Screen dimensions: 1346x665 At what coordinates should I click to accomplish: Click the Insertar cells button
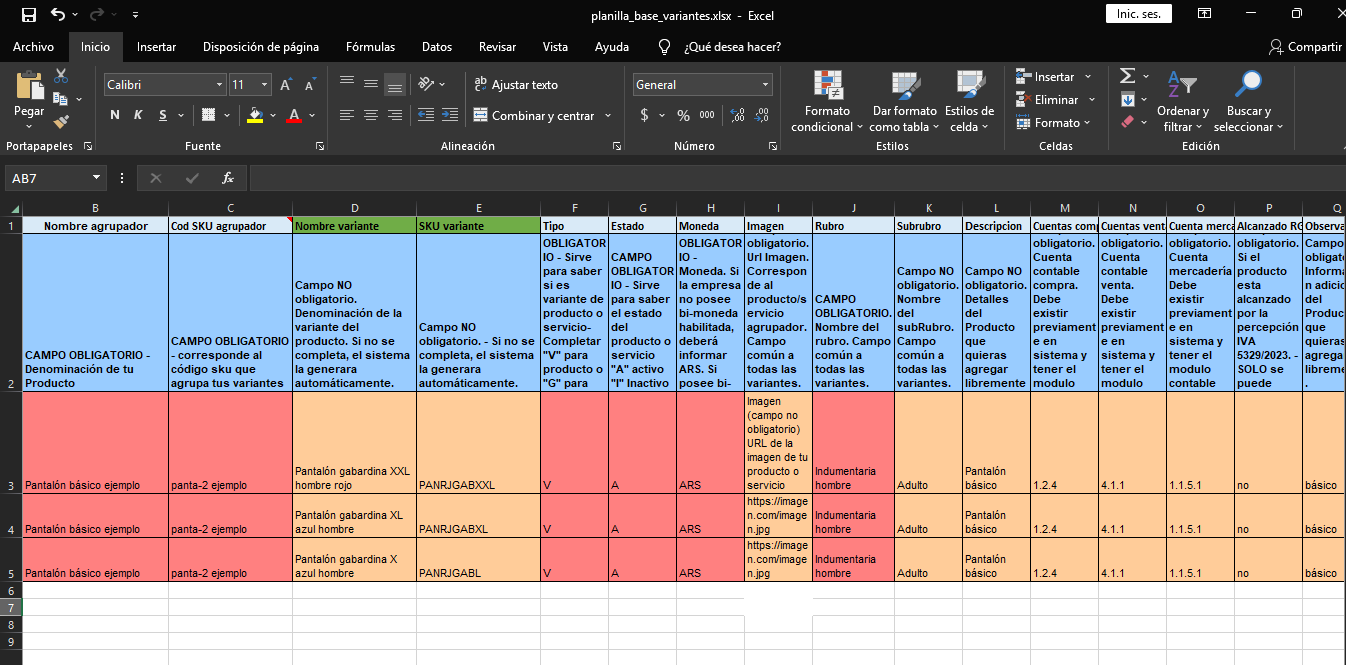point(1055,77)
